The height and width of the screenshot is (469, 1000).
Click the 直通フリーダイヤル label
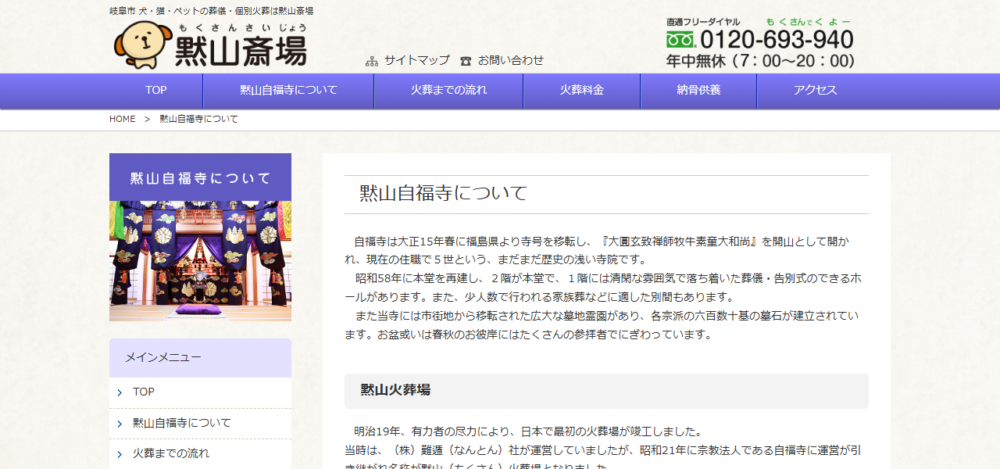(x=703, y=22)
